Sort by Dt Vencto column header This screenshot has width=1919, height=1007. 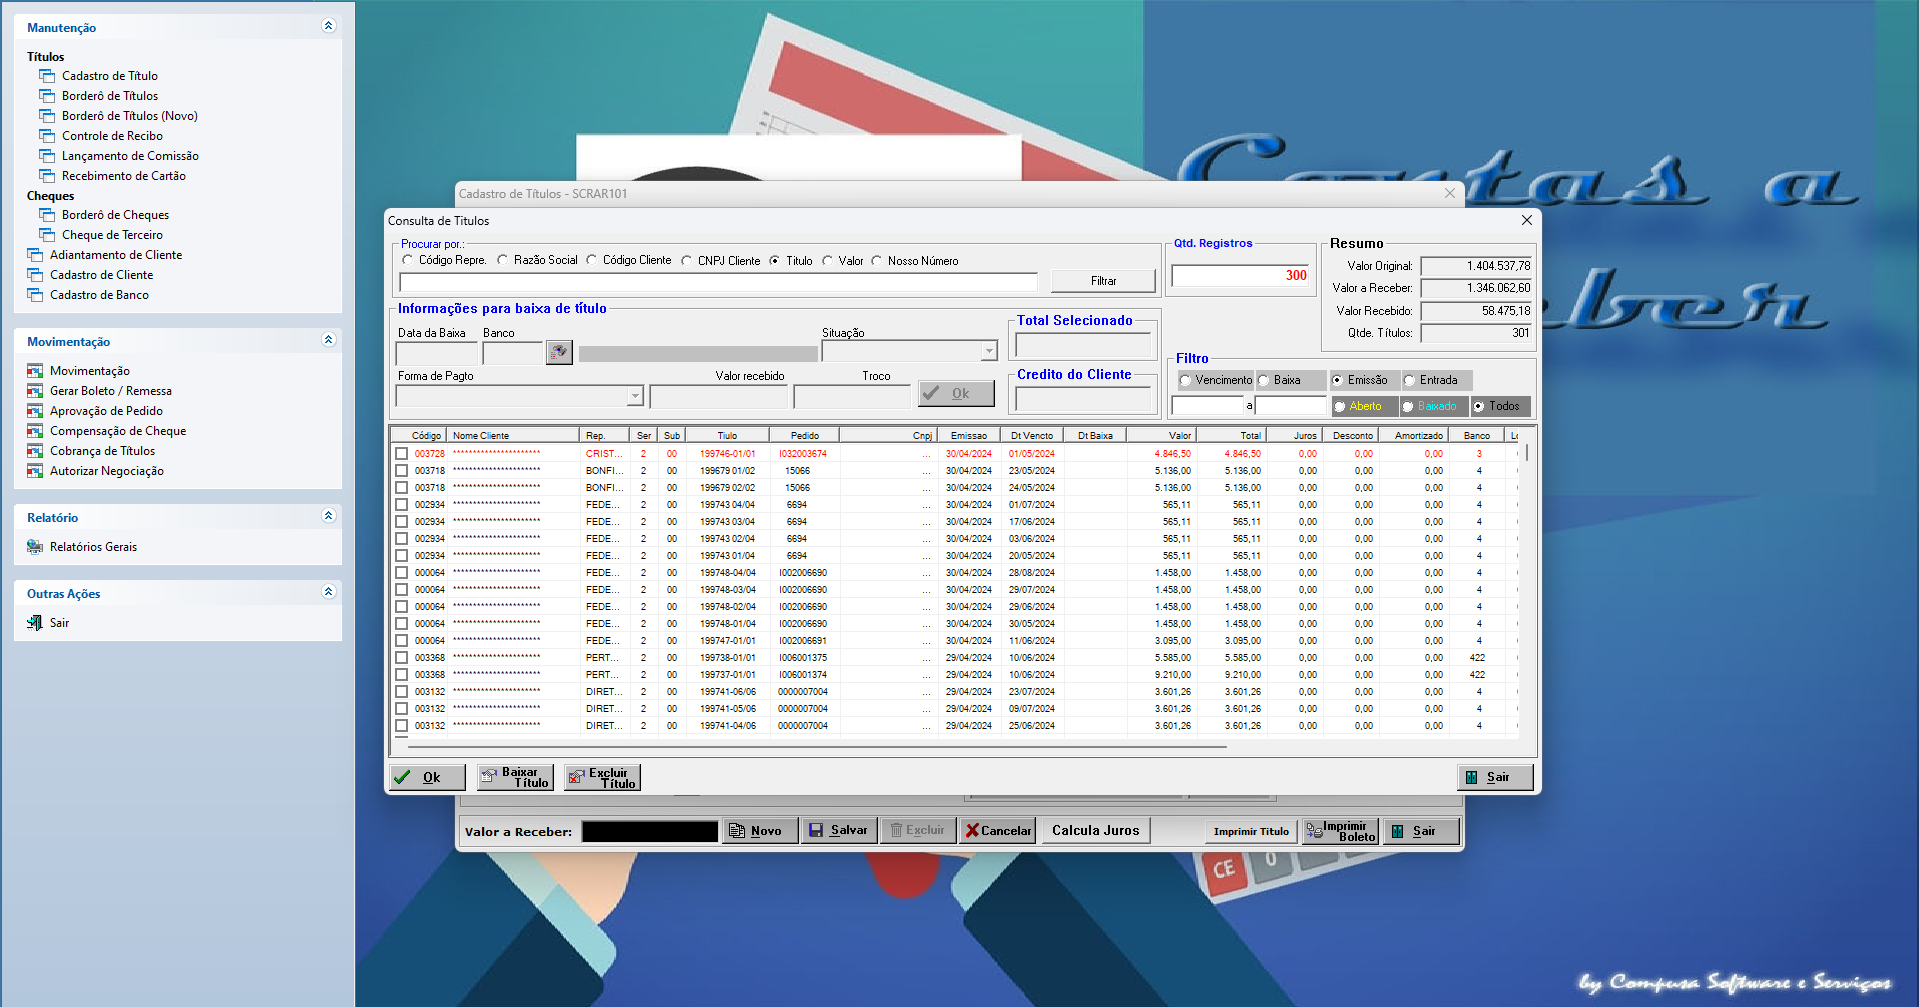(1031, 435)
